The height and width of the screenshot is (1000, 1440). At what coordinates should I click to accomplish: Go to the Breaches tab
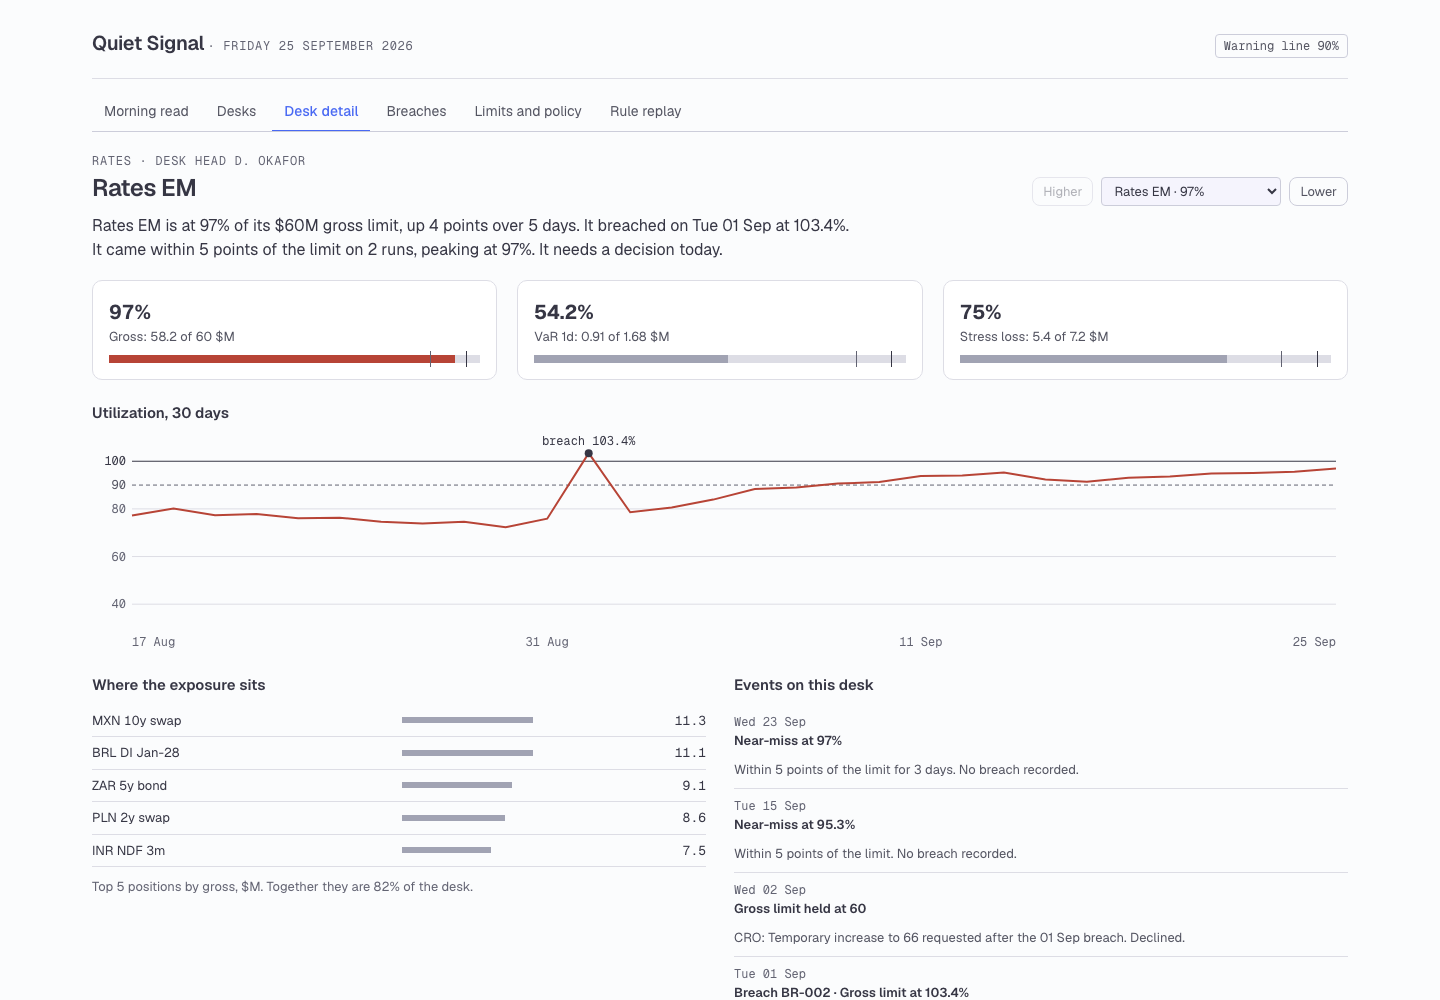(x=416, y=111)
